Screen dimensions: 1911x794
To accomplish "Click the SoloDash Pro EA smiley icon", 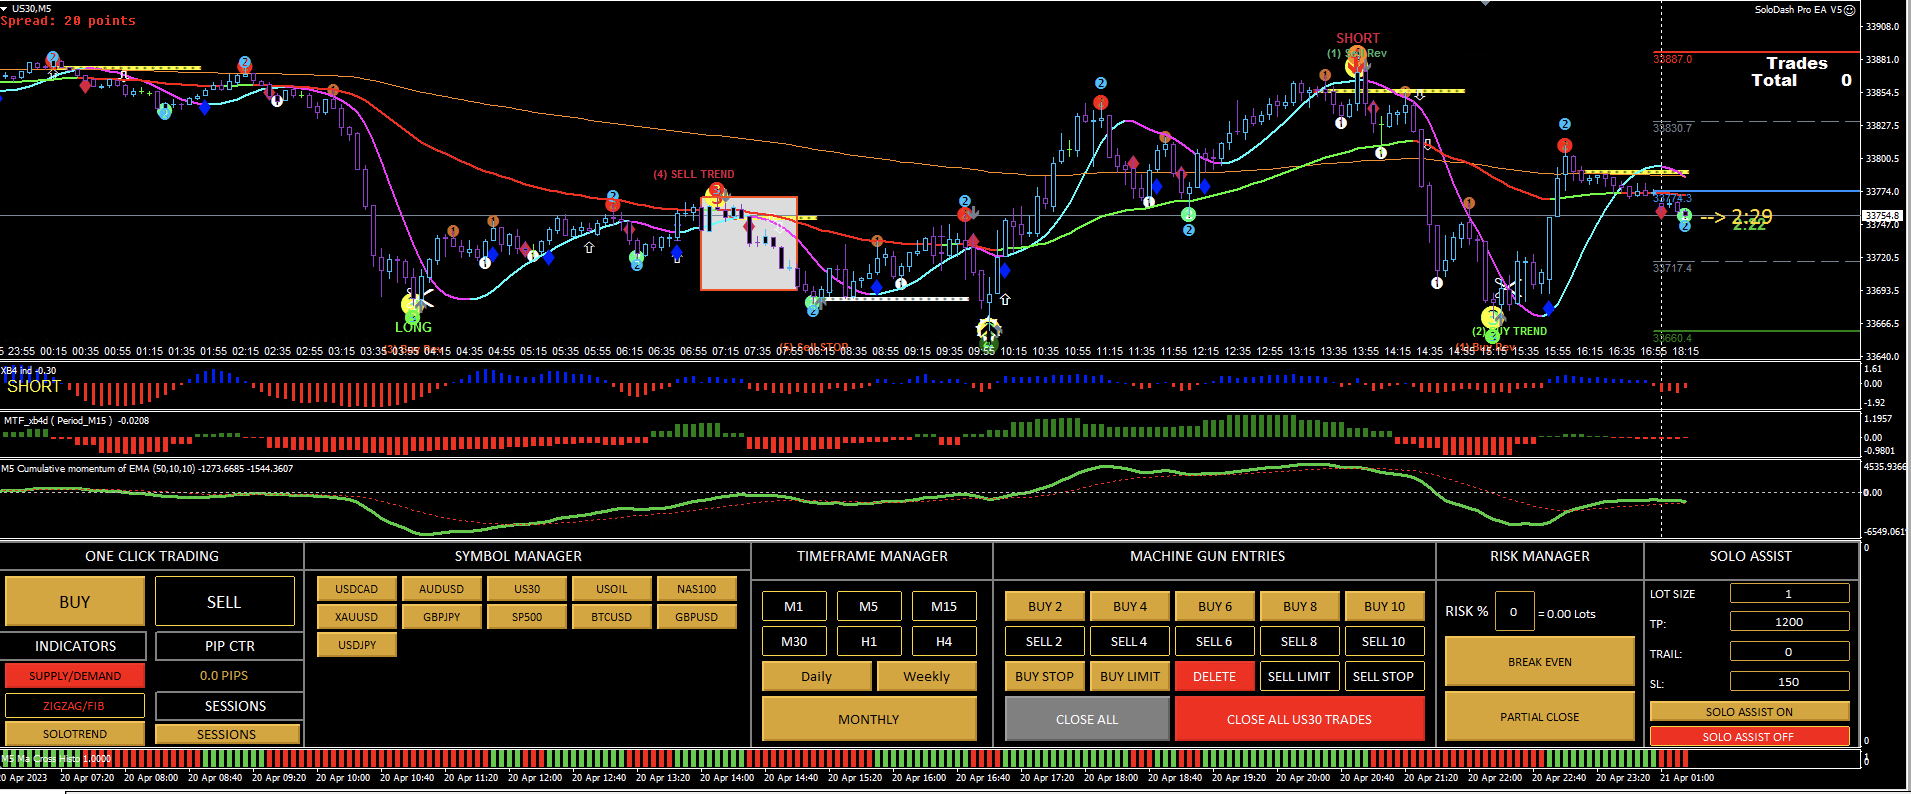I will (1849, 10).
